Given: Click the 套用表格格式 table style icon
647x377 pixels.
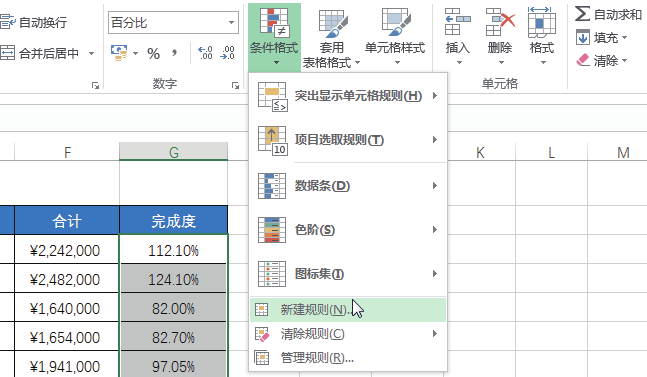Looking at the screenshot, I should [x=333, y=23].
